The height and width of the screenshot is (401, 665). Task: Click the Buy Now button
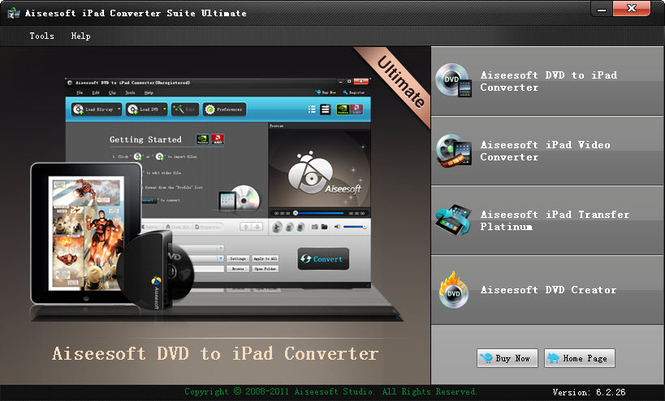(x=507, y=358)
